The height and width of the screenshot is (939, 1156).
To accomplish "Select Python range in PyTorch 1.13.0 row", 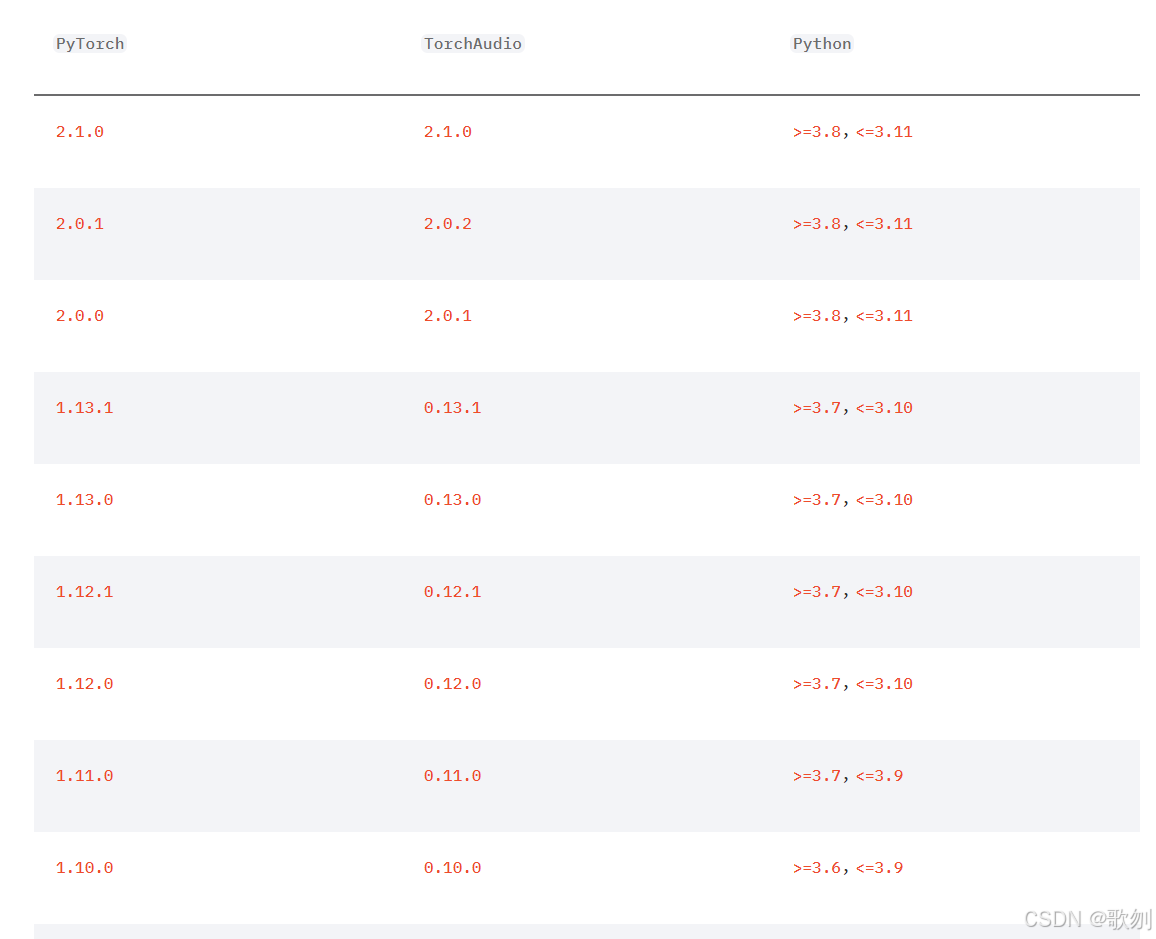I will [x=853, y=500].
